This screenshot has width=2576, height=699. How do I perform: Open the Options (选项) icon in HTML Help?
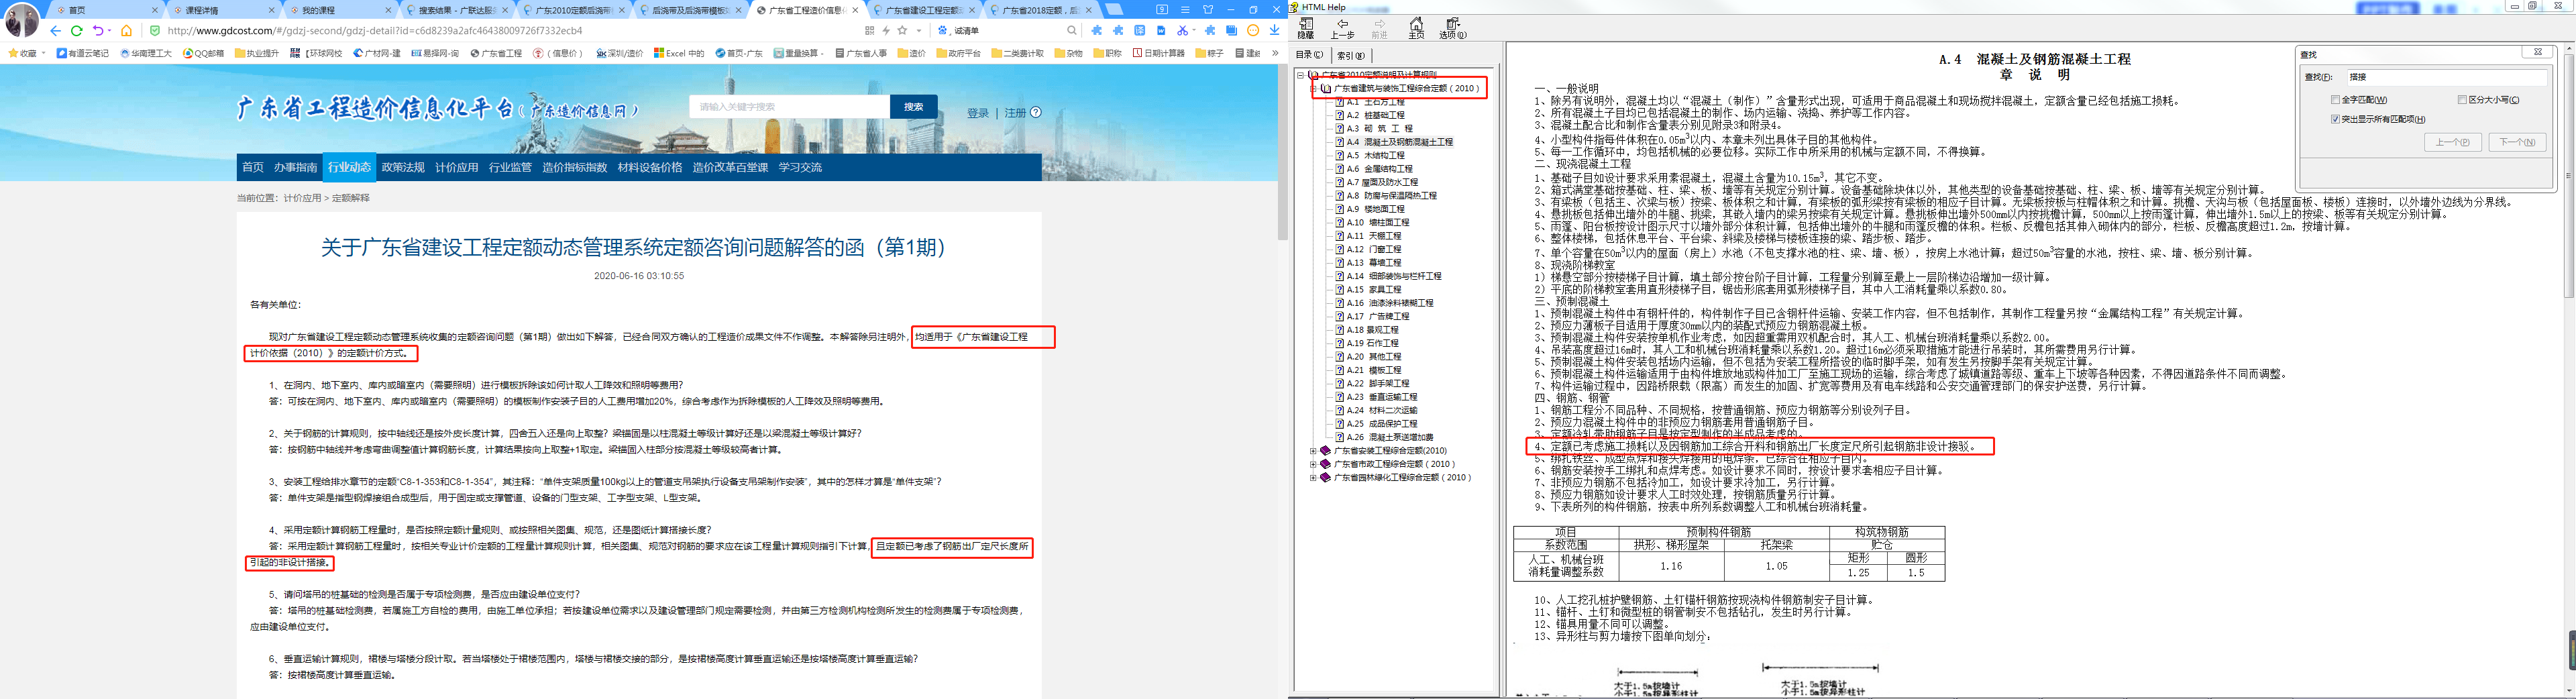click(x=1453, y=28)
